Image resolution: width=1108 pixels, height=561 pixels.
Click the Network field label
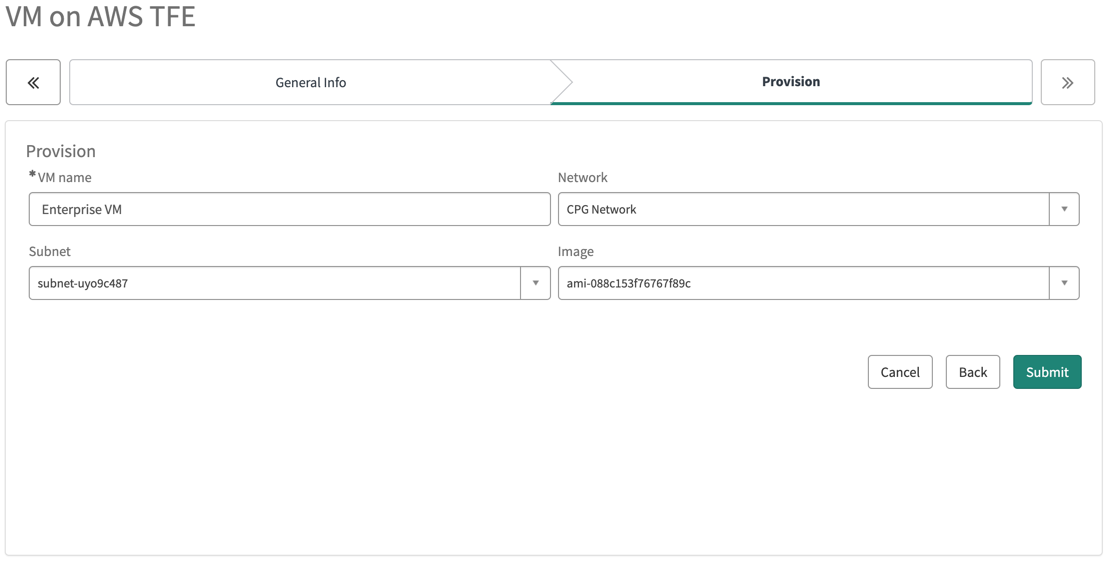pos(583,177)
